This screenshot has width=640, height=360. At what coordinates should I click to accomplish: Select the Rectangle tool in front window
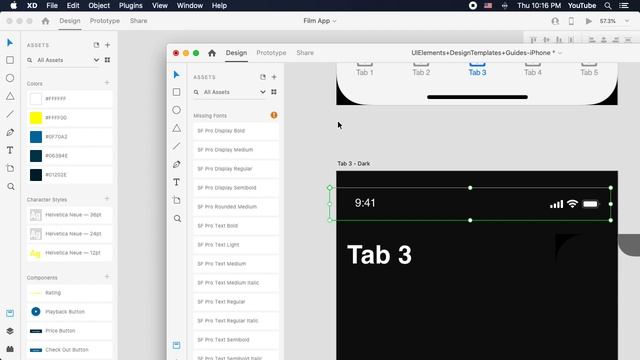176,92
